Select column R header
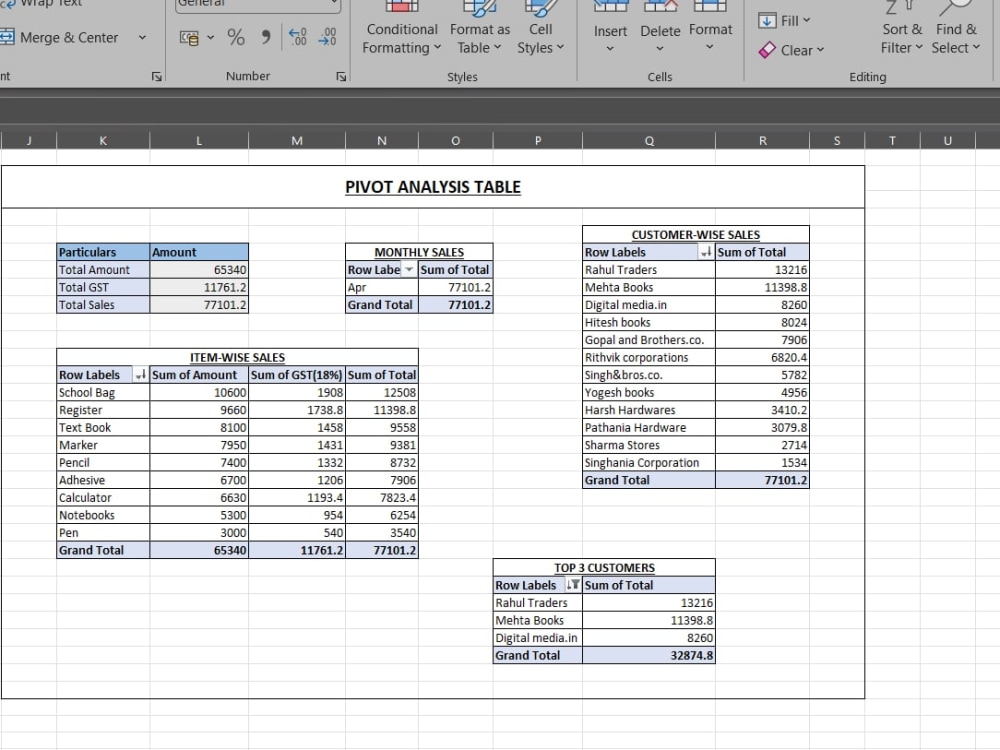Image resolution: width=1000 pixels, height=750 pixels. (x=763, y=140)
